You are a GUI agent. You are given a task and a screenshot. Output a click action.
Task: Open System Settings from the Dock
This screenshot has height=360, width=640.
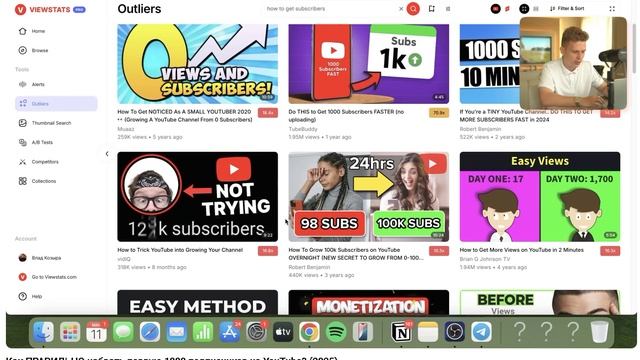256,331
